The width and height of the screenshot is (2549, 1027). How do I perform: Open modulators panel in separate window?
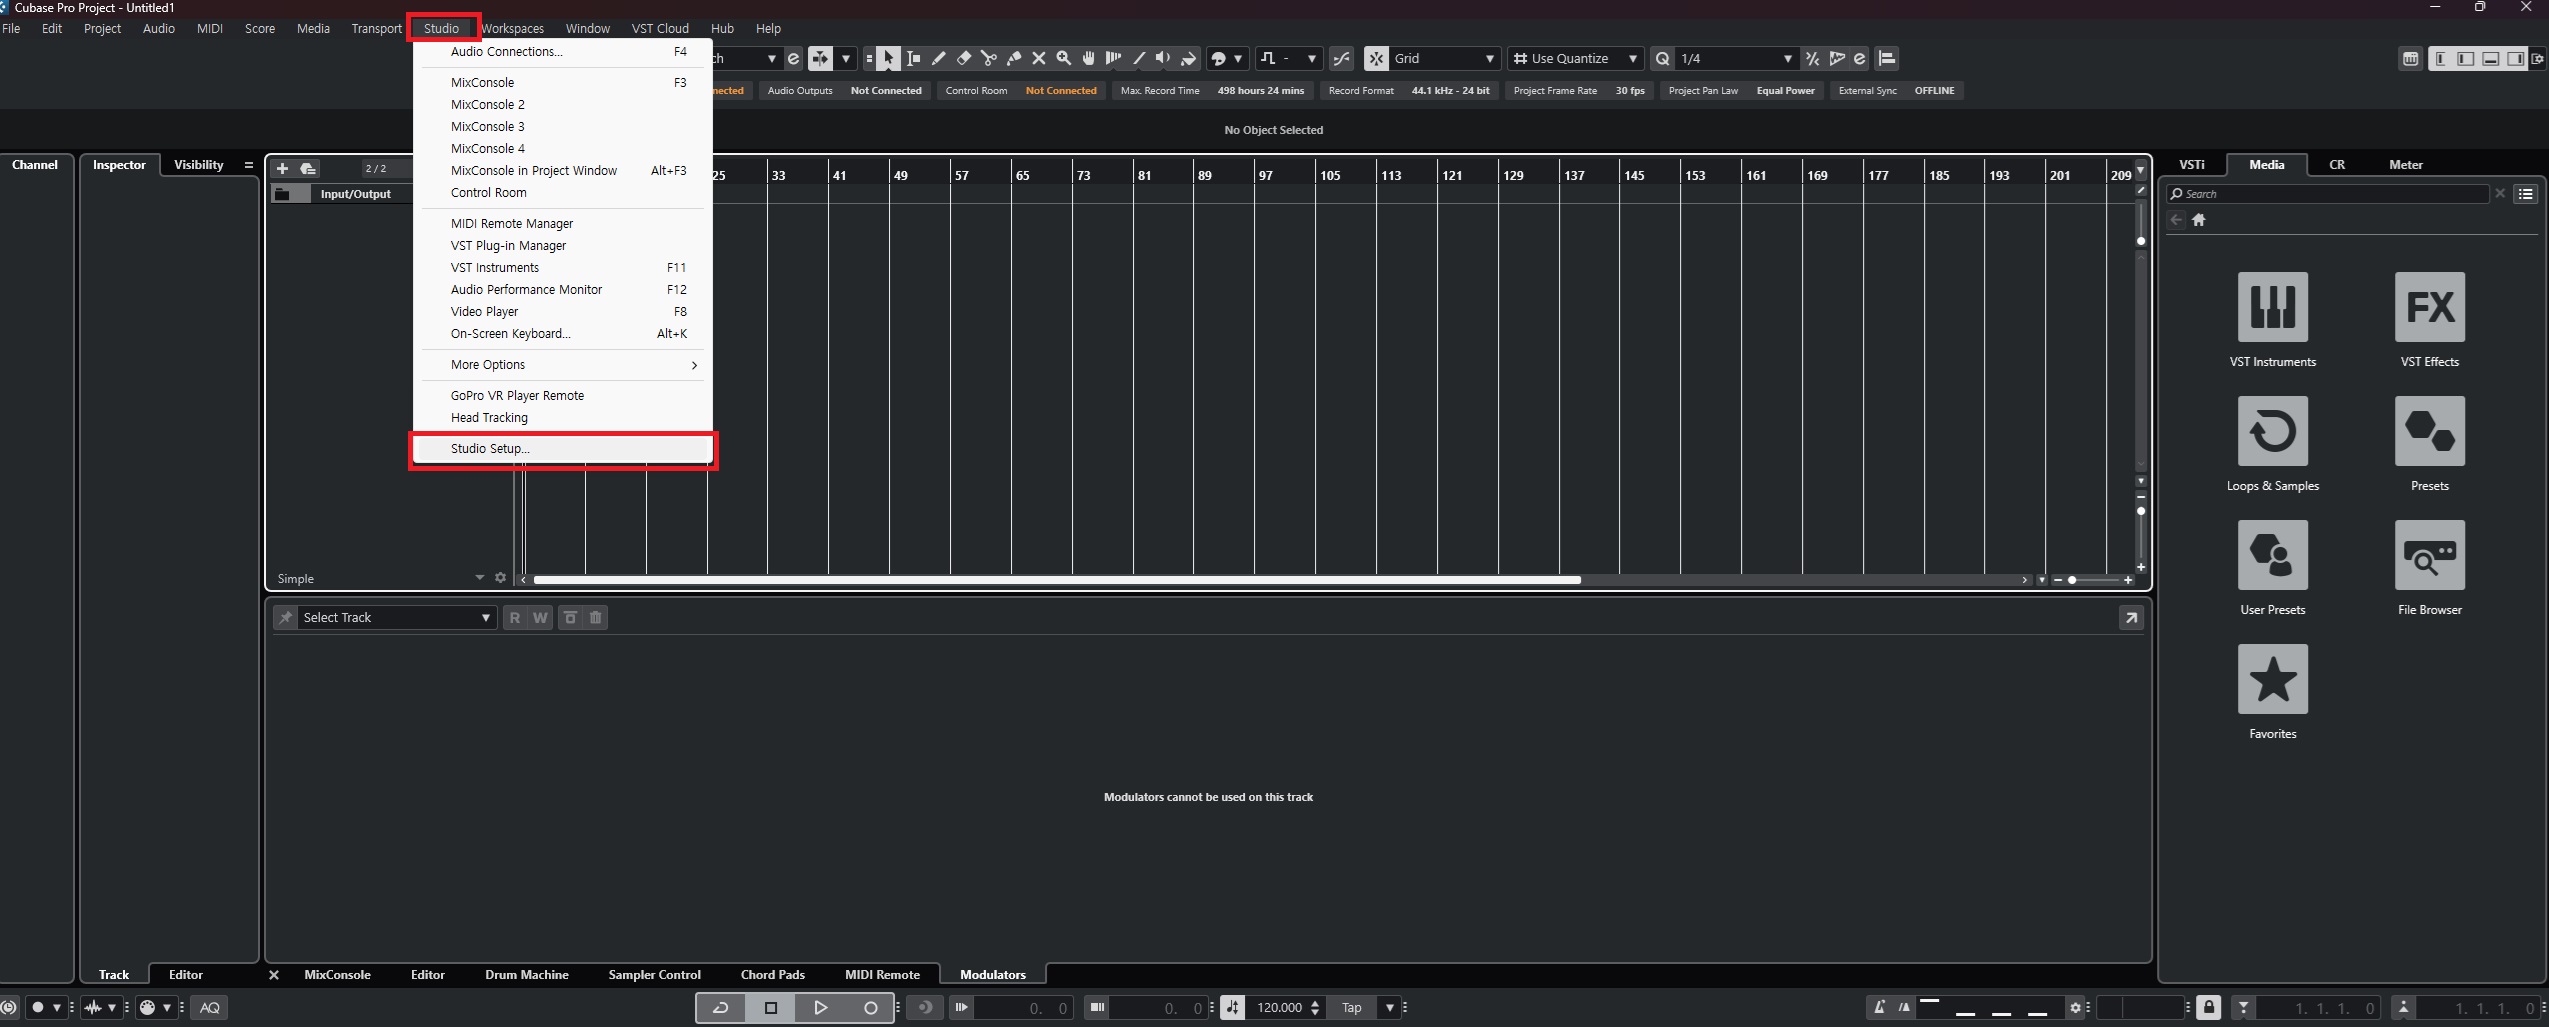[x=2131, y=618]
